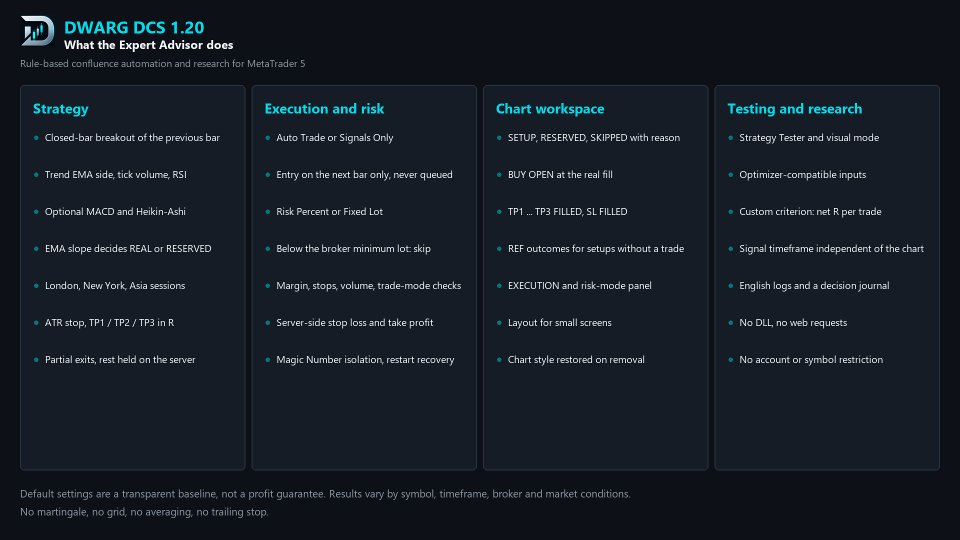960x540 pixels.
Task: Click the DWARG logo icon
Action: click(37, 31)
